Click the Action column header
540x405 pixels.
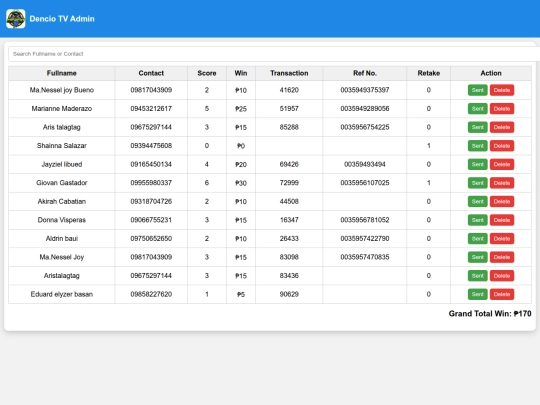pyautogui.click(x=491, y=73)
